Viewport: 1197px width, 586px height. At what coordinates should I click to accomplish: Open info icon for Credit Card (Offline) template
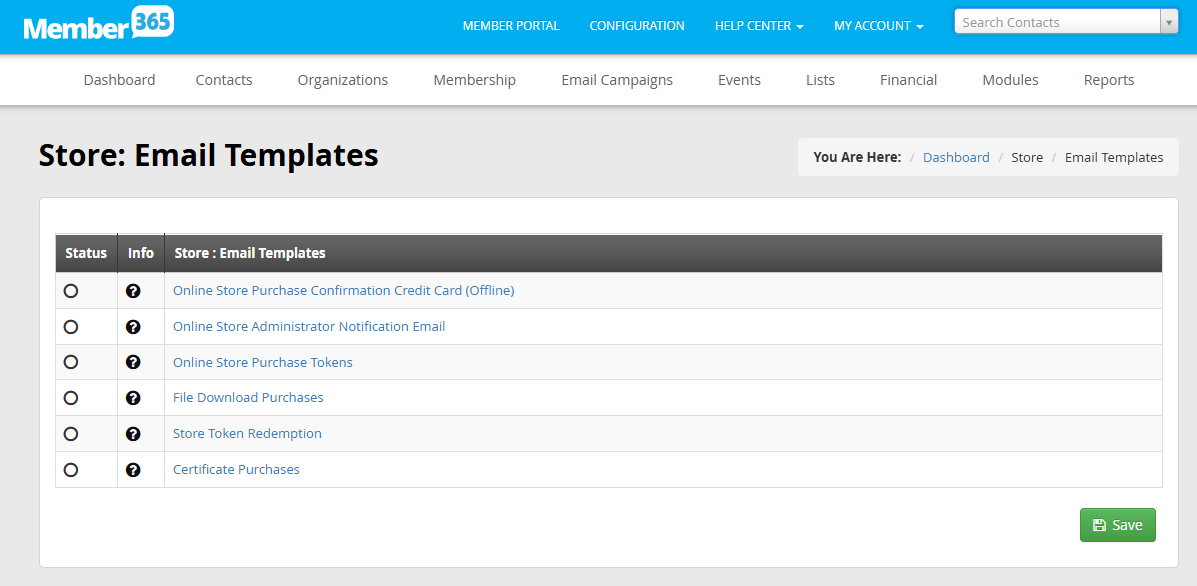pyautogui.click(x=133, y=291)
